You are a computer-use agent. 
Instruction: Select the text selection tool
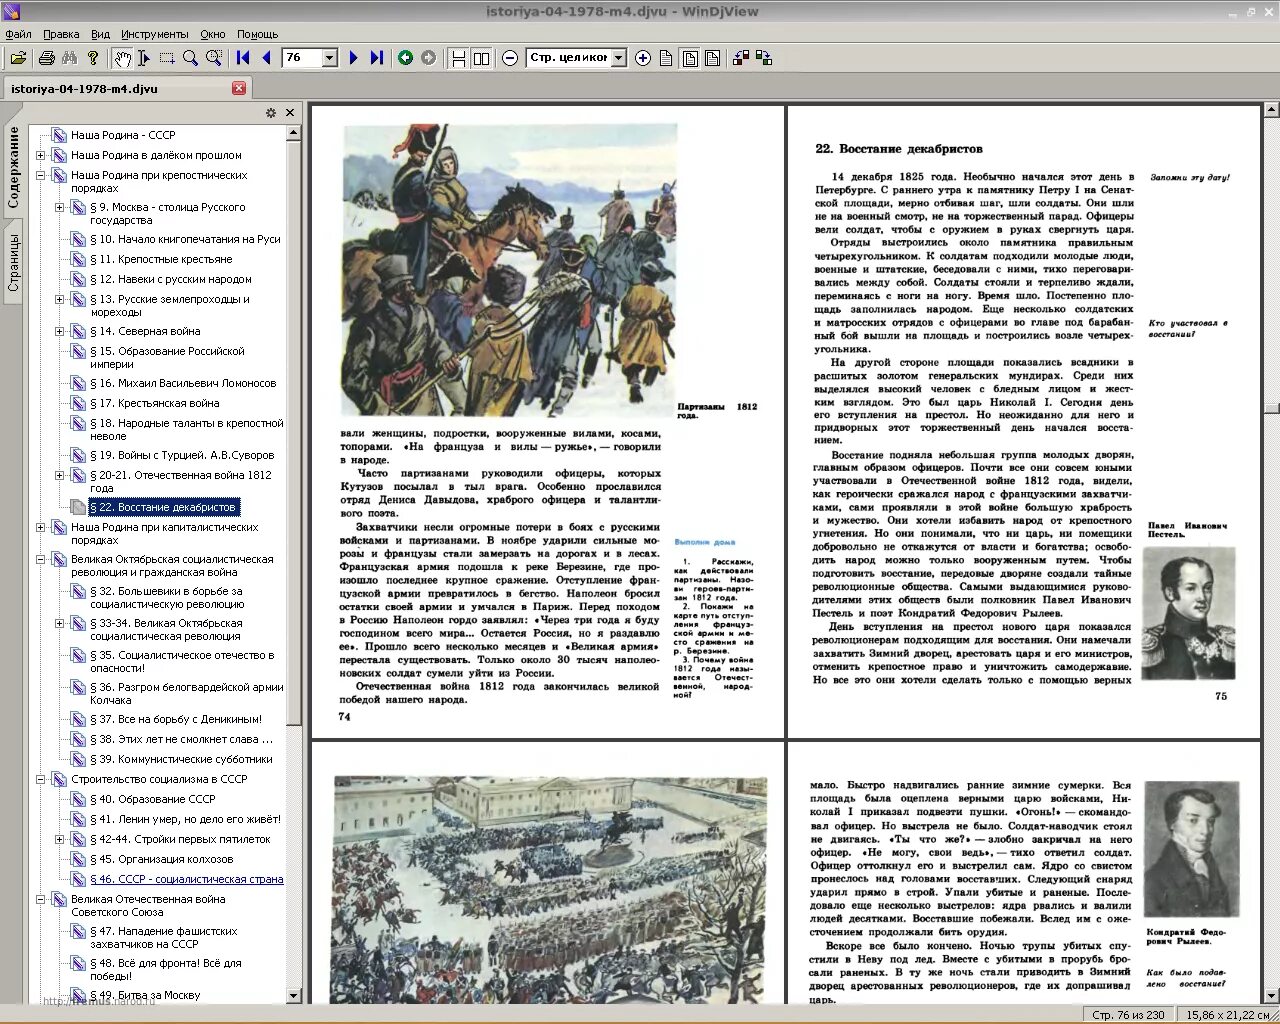(144, 58)
